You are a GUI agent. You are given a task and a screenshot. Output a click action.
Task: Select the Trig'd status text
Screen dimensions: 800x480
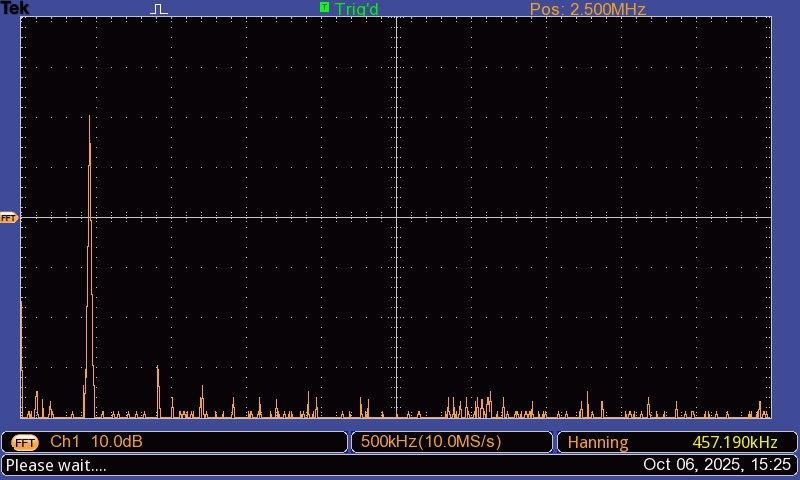357,9
